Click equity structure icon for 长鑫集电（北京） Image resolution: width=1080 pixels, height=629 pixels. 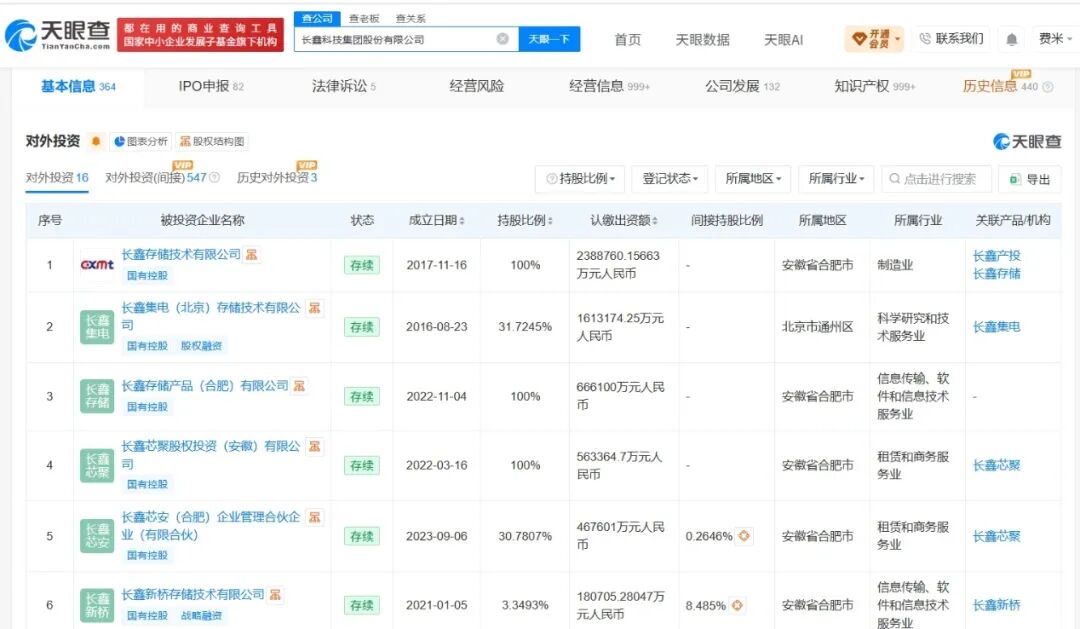(x=314, y=308)
